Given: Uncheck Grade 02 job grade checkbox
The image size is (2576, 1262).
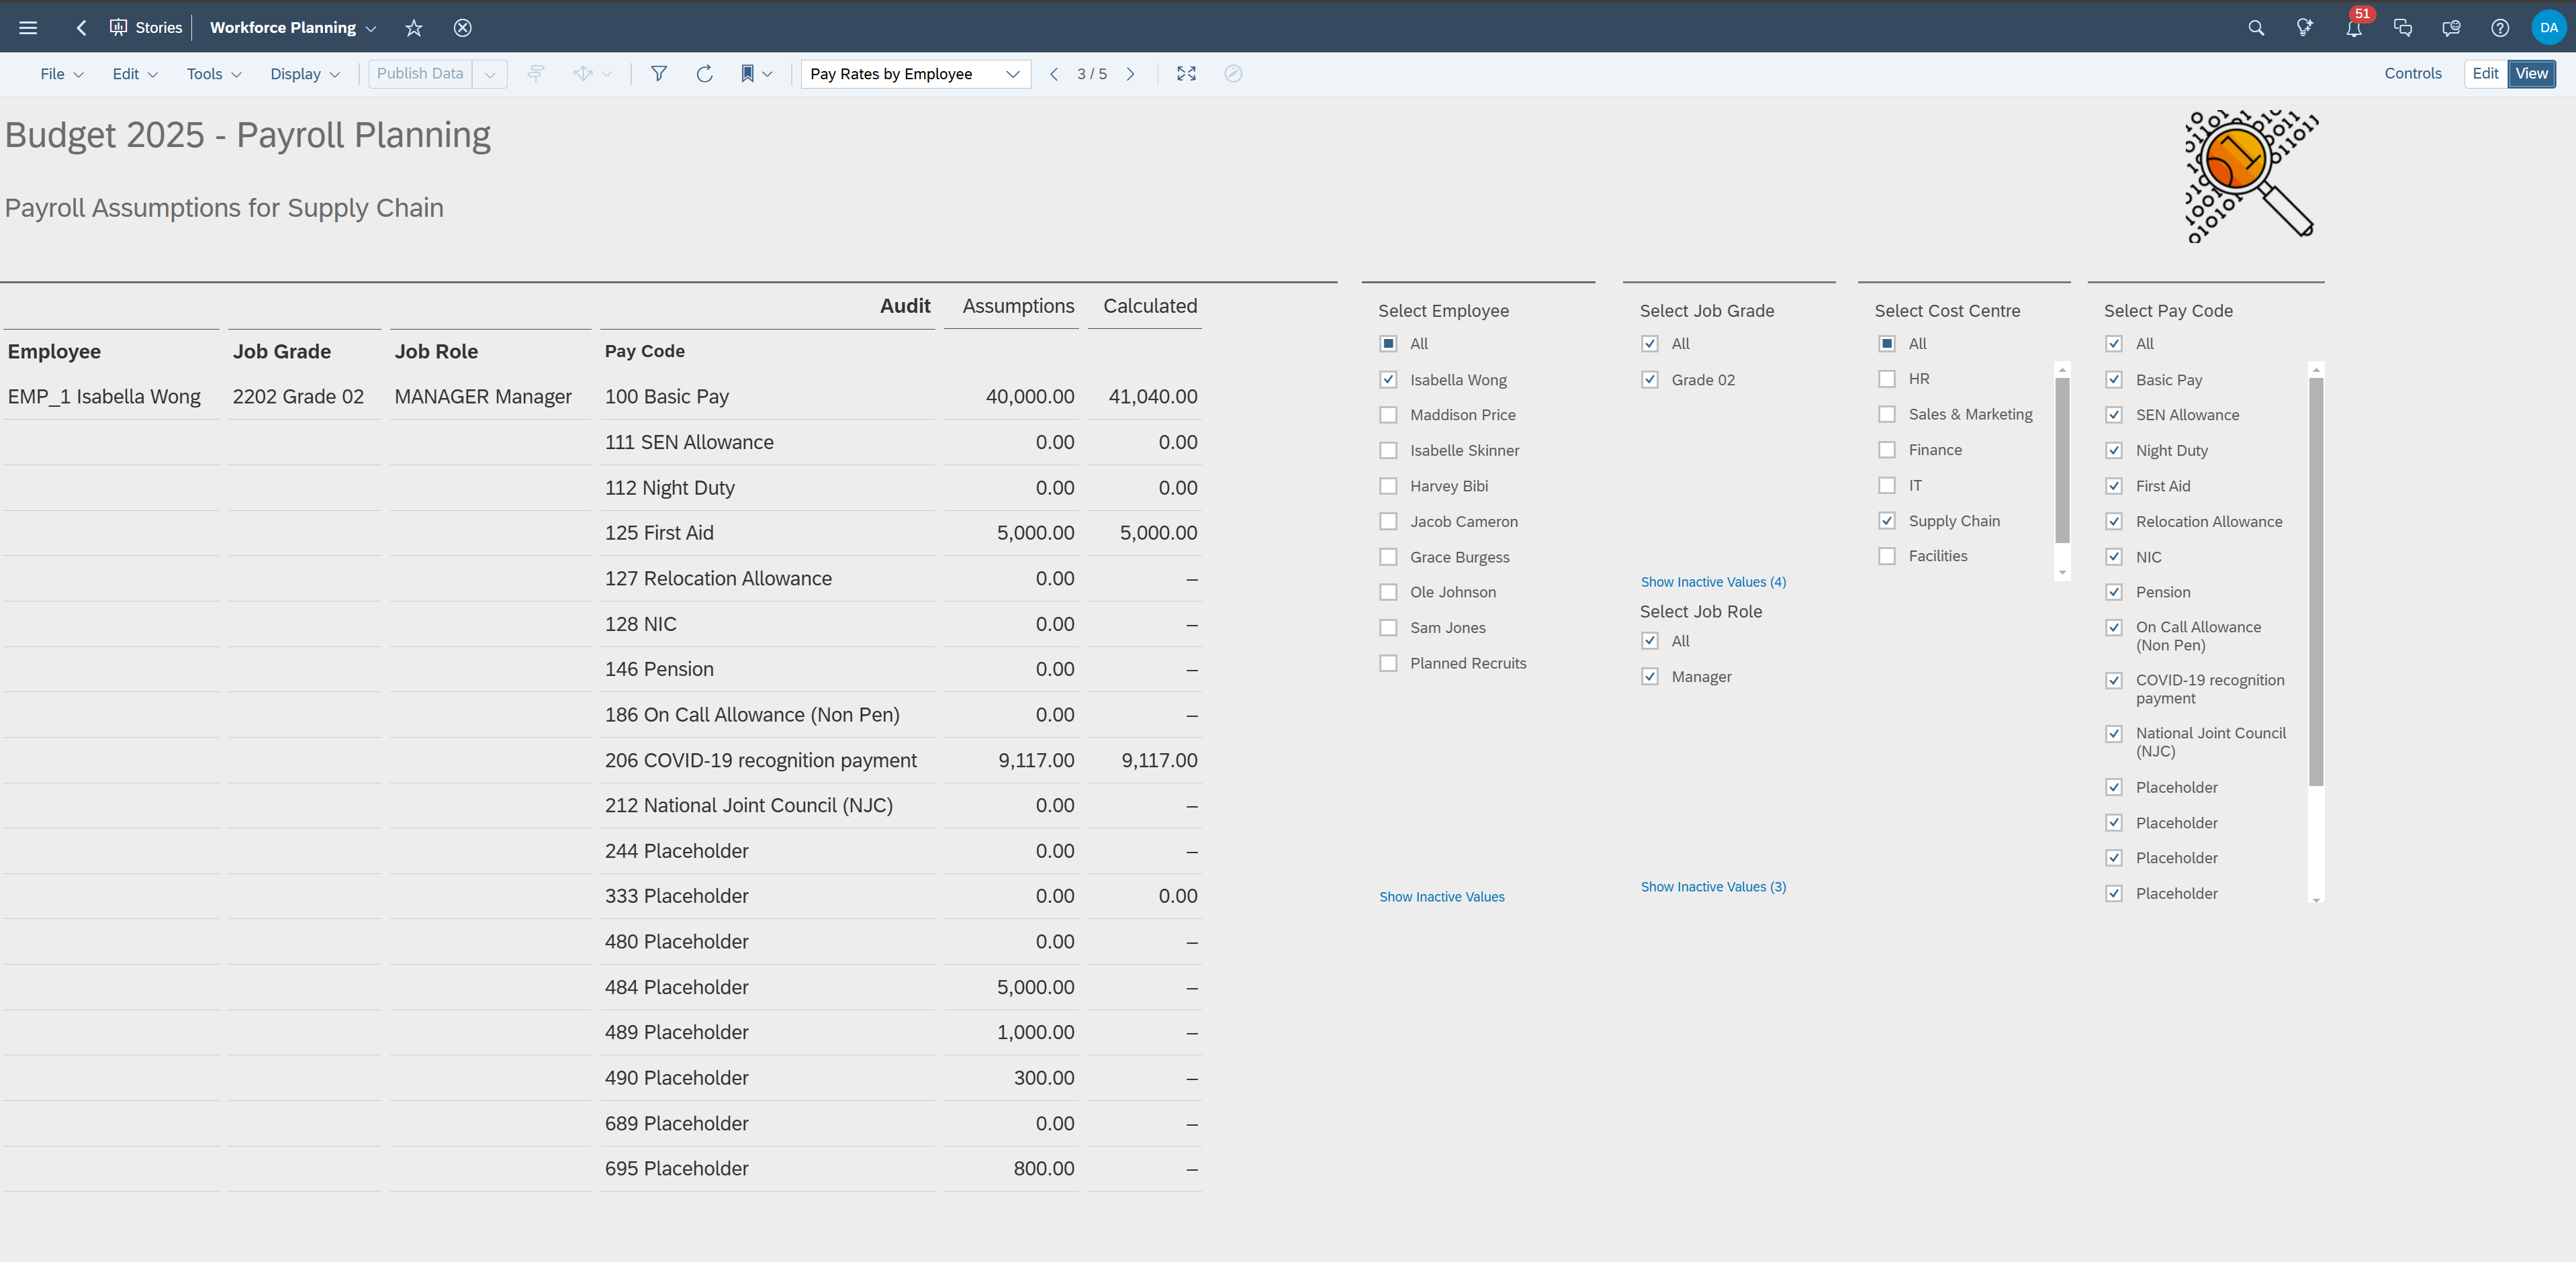Looking at the screenshot, I should tap(1650, 380).
